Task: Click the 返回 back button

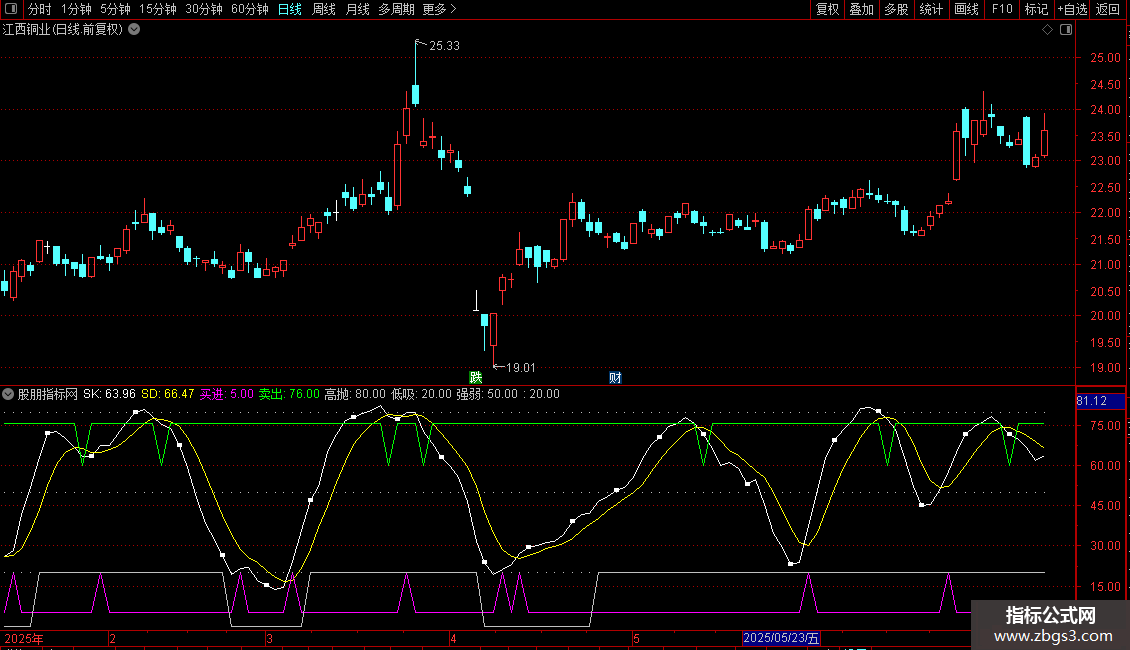Action: point(1108,9)
